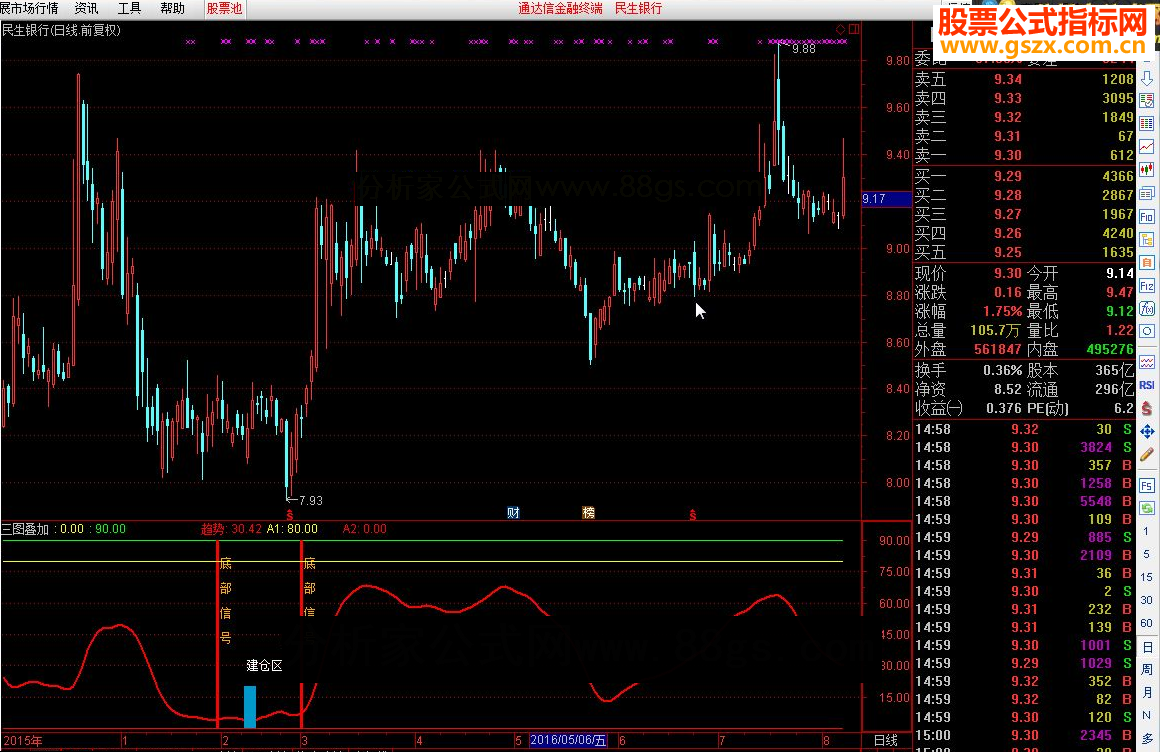The image size is (1160, 752).
Task: Click the 换手 value 0.36%
Action: point(1002,370)
